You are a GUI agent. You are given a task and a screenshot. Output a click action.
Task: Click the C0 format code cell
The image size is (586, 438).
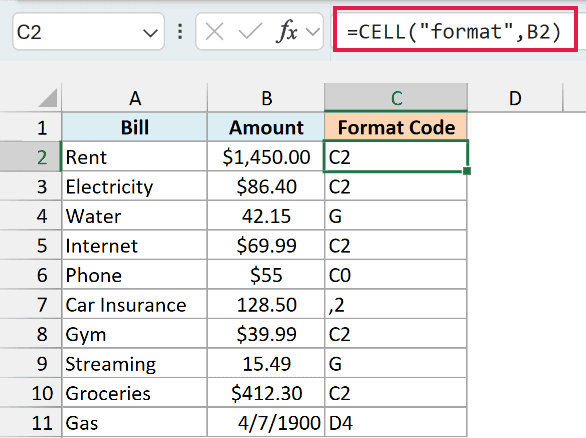click(396, 275)
